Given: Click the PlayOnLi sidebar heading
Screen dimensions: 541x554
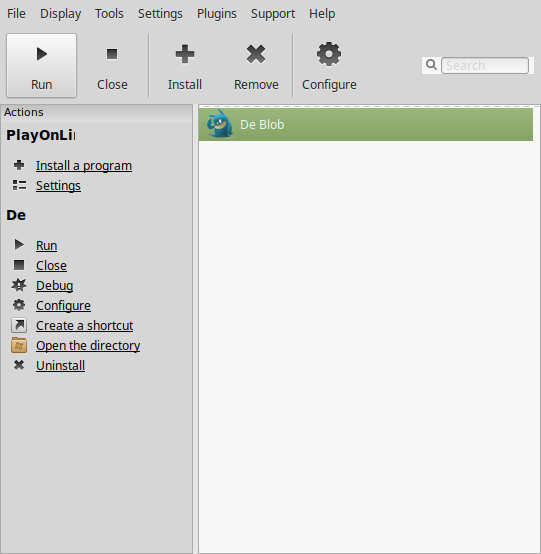Looking at the screenshot, I should [40, 135].
